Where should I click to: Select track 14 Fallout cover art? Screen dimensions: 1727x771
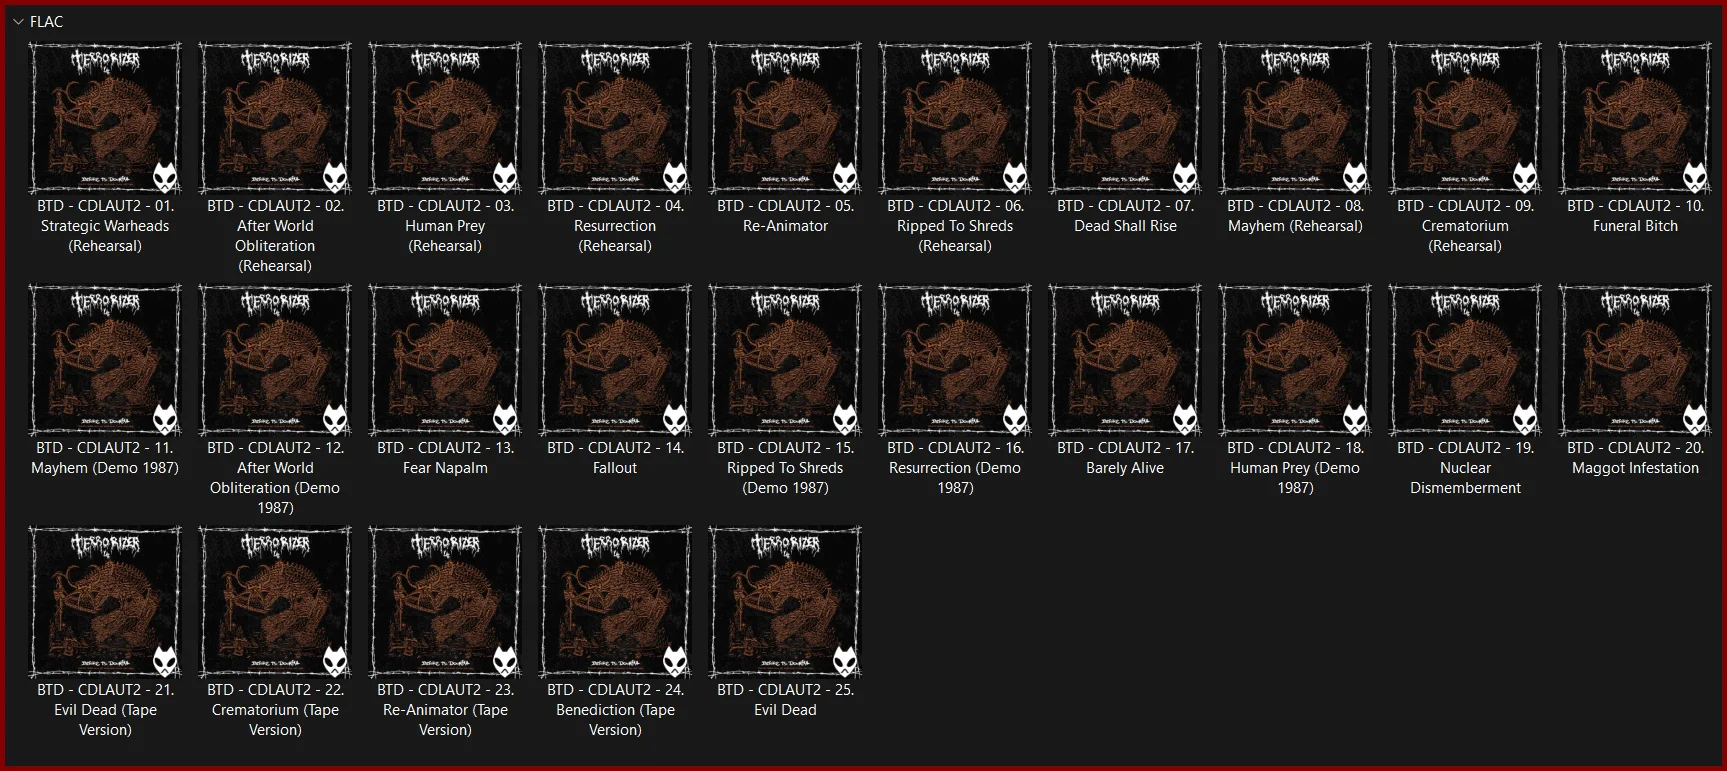pos(615,360)
